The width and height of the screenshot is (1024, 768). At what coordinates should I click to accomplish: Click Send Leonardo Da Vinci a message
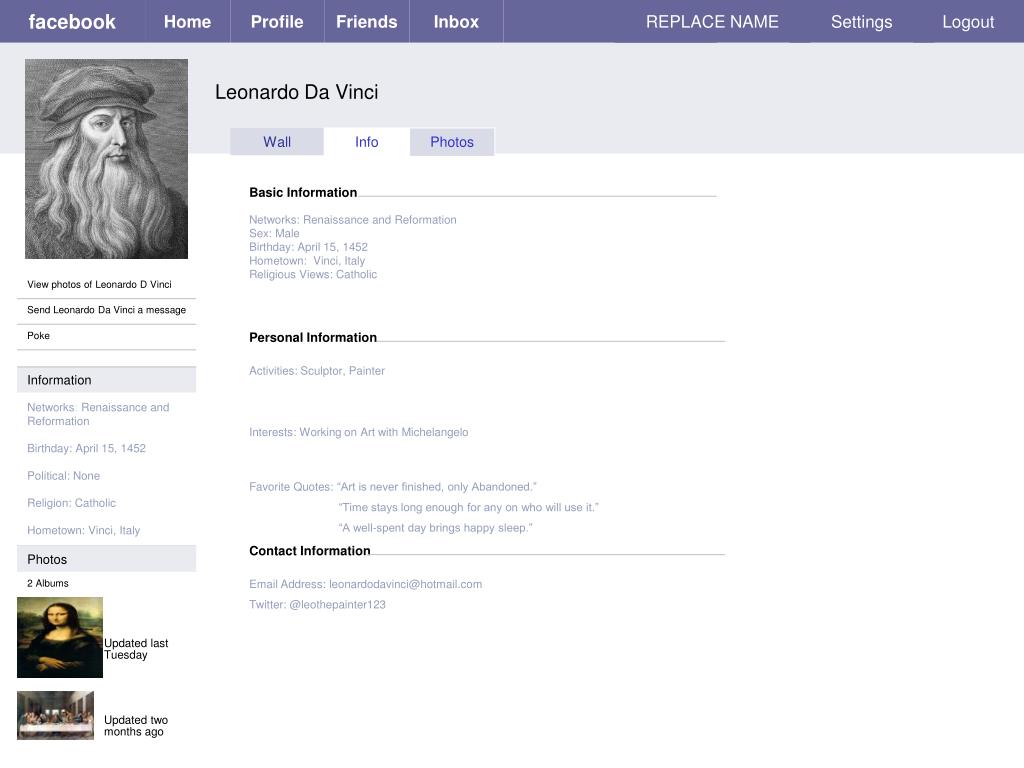(x=106, y=310)
